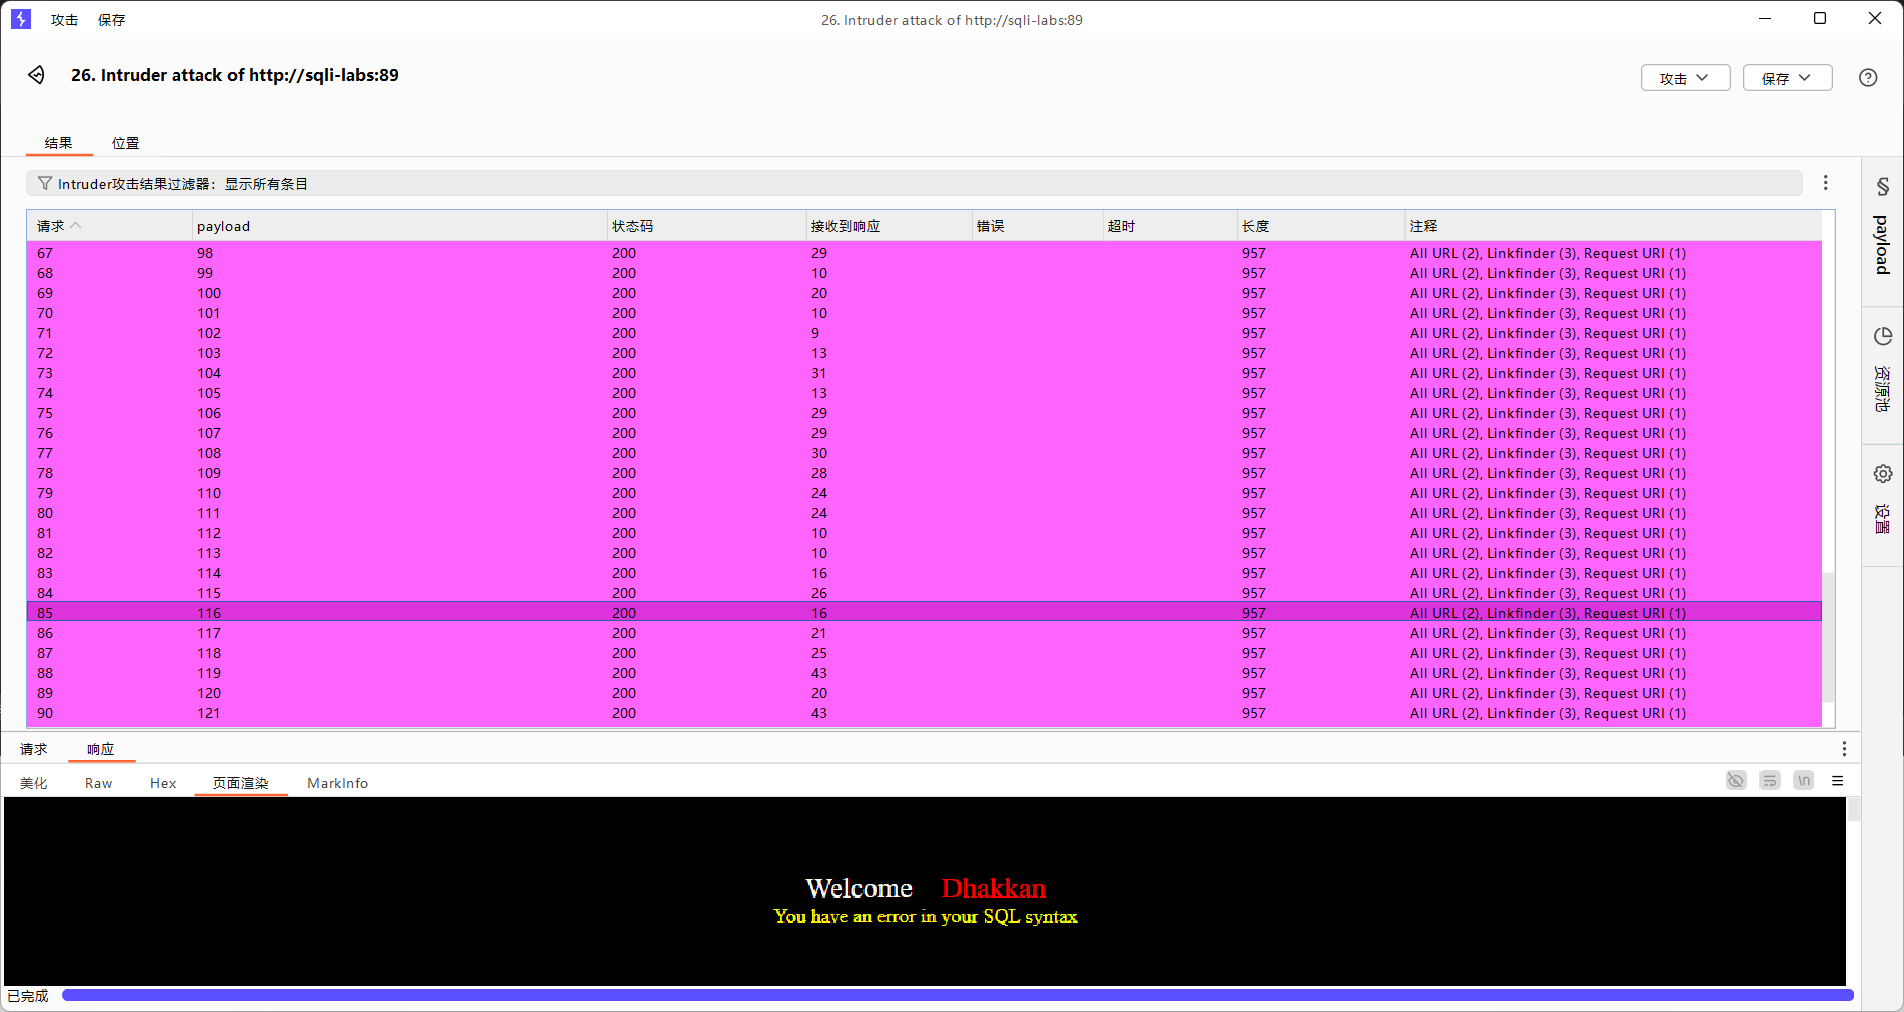The height and width of the screenshot is (1012, 1904).
Task: Sort by the 注释 column header
Action: click(1613, 226)
